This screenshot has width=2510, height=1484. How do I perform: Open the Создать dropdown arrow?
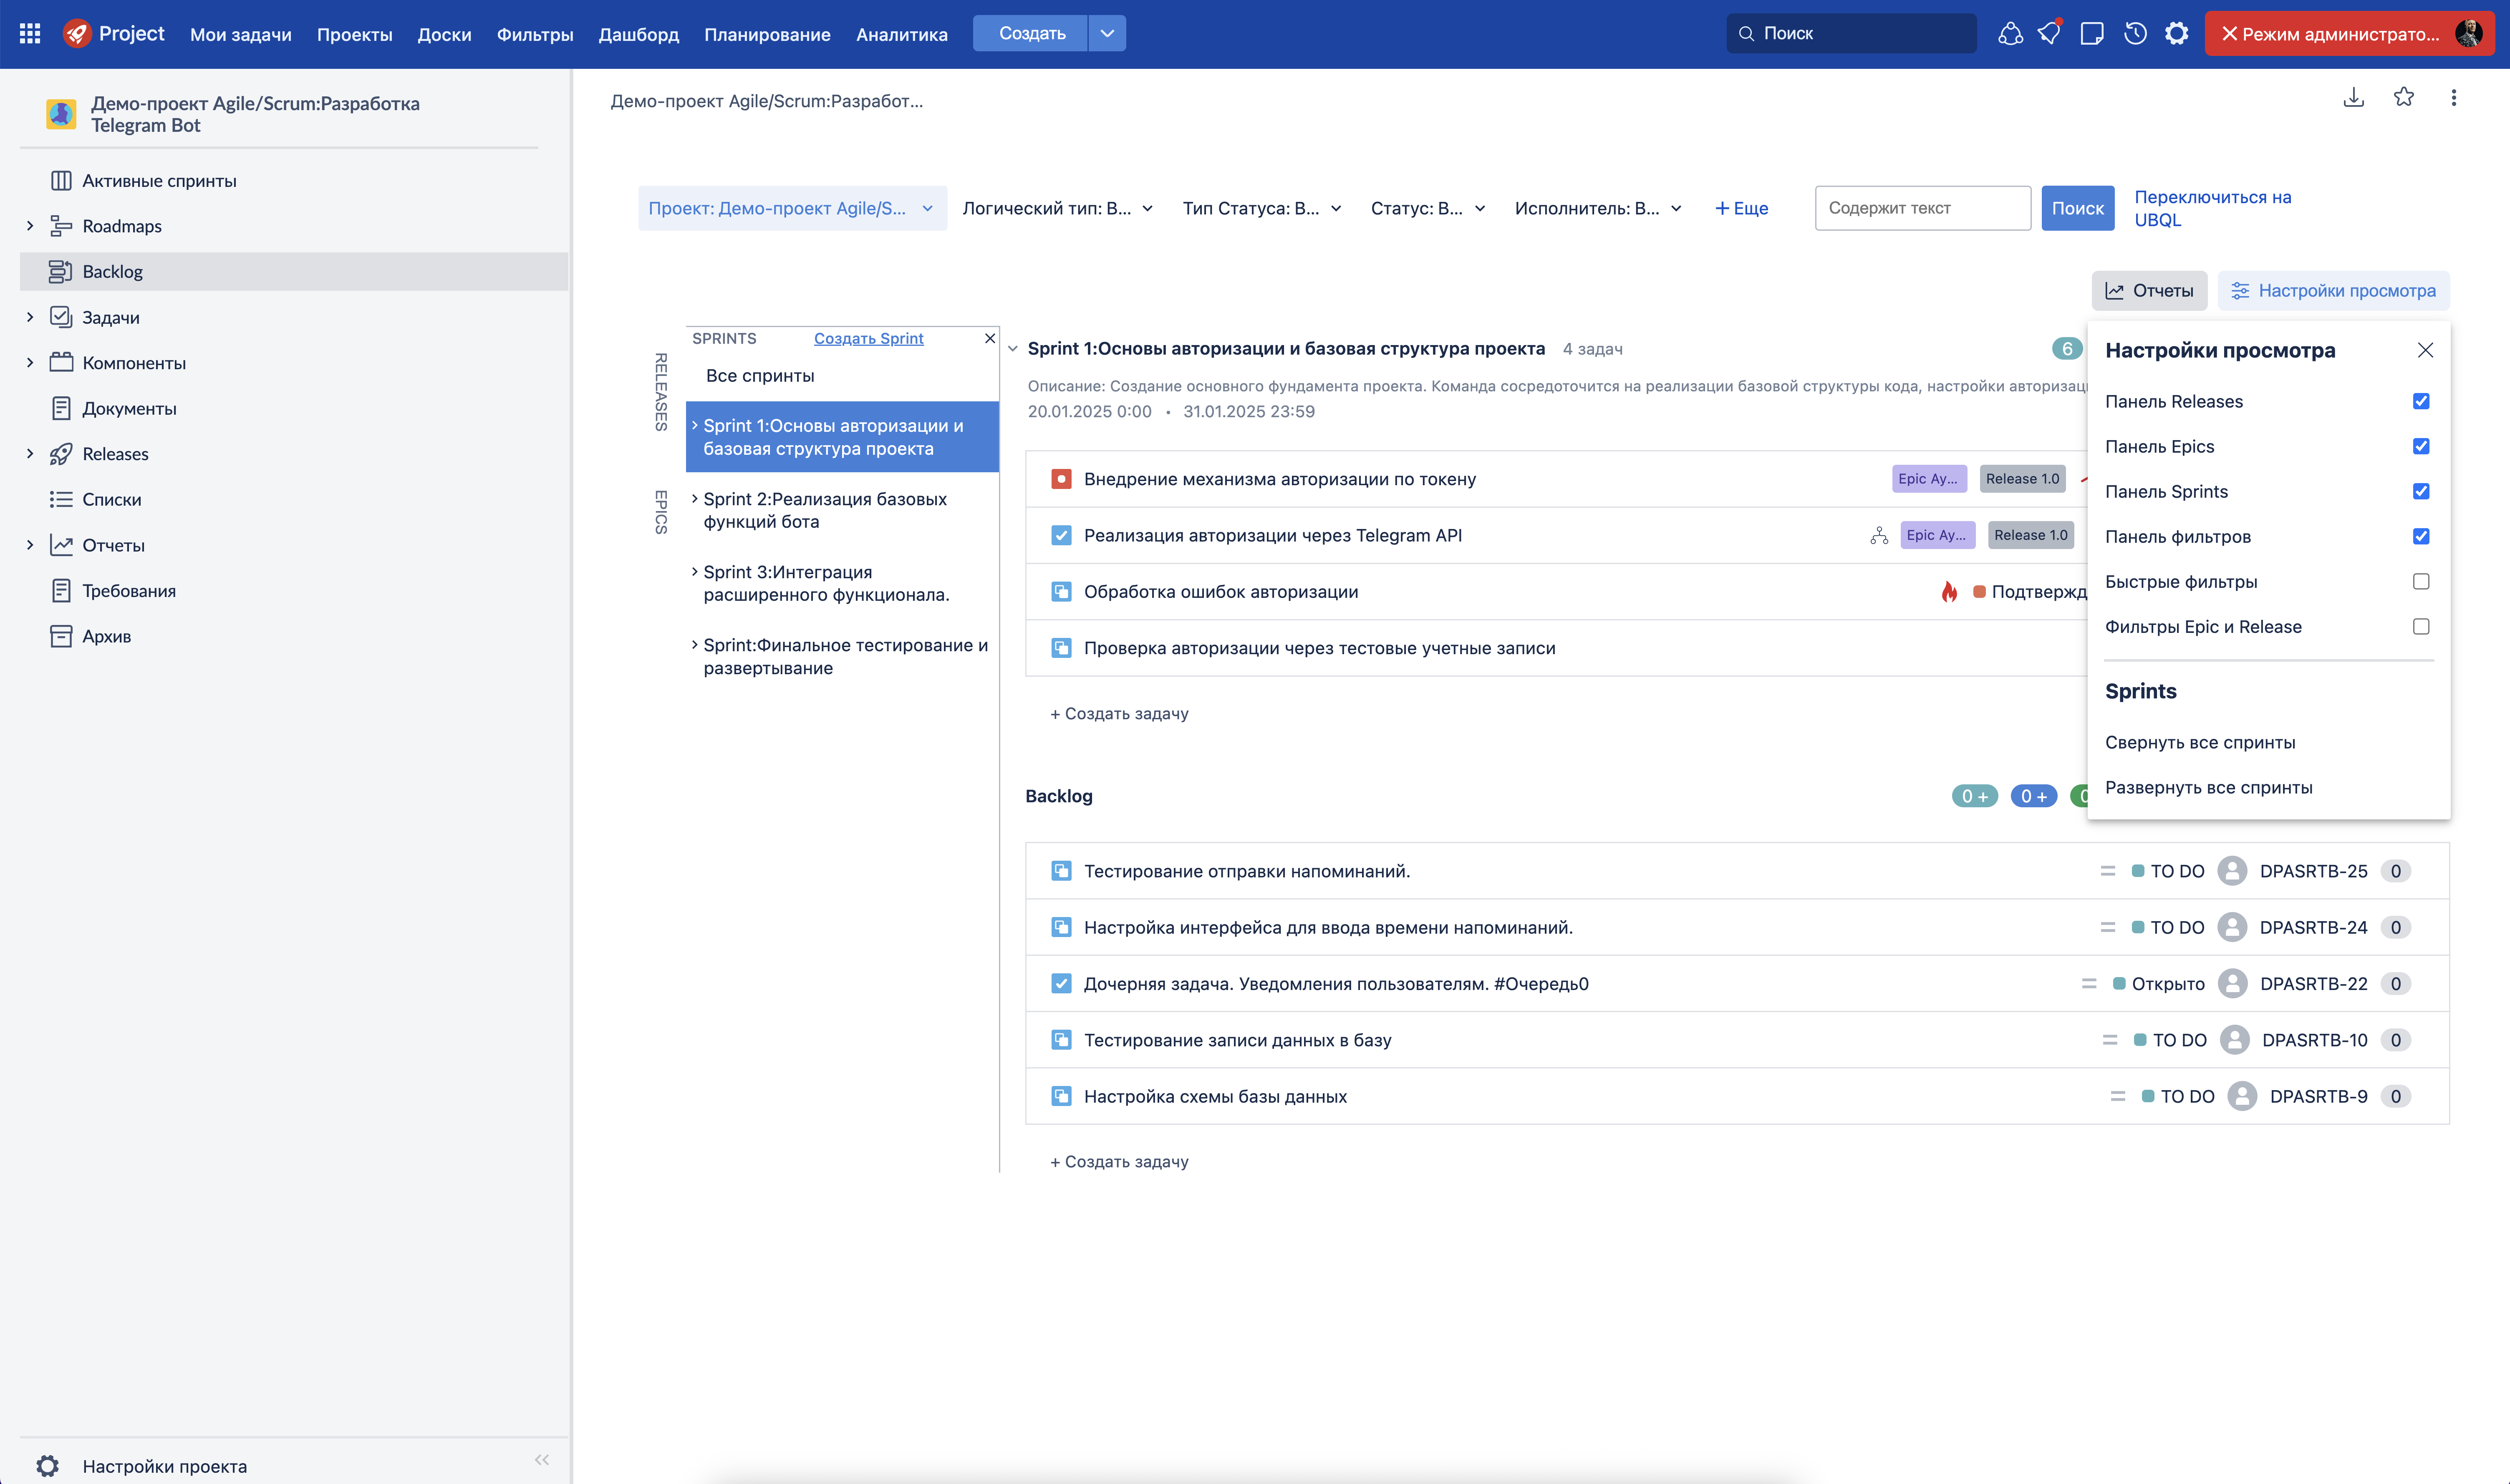(x=1107, y=33)
